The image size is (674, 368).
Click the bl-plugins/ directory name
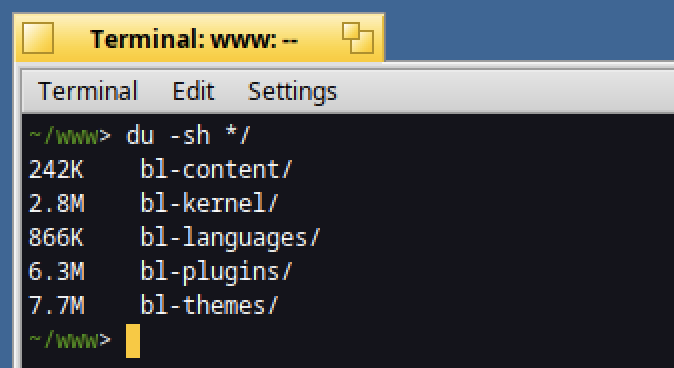click(216, 272)
